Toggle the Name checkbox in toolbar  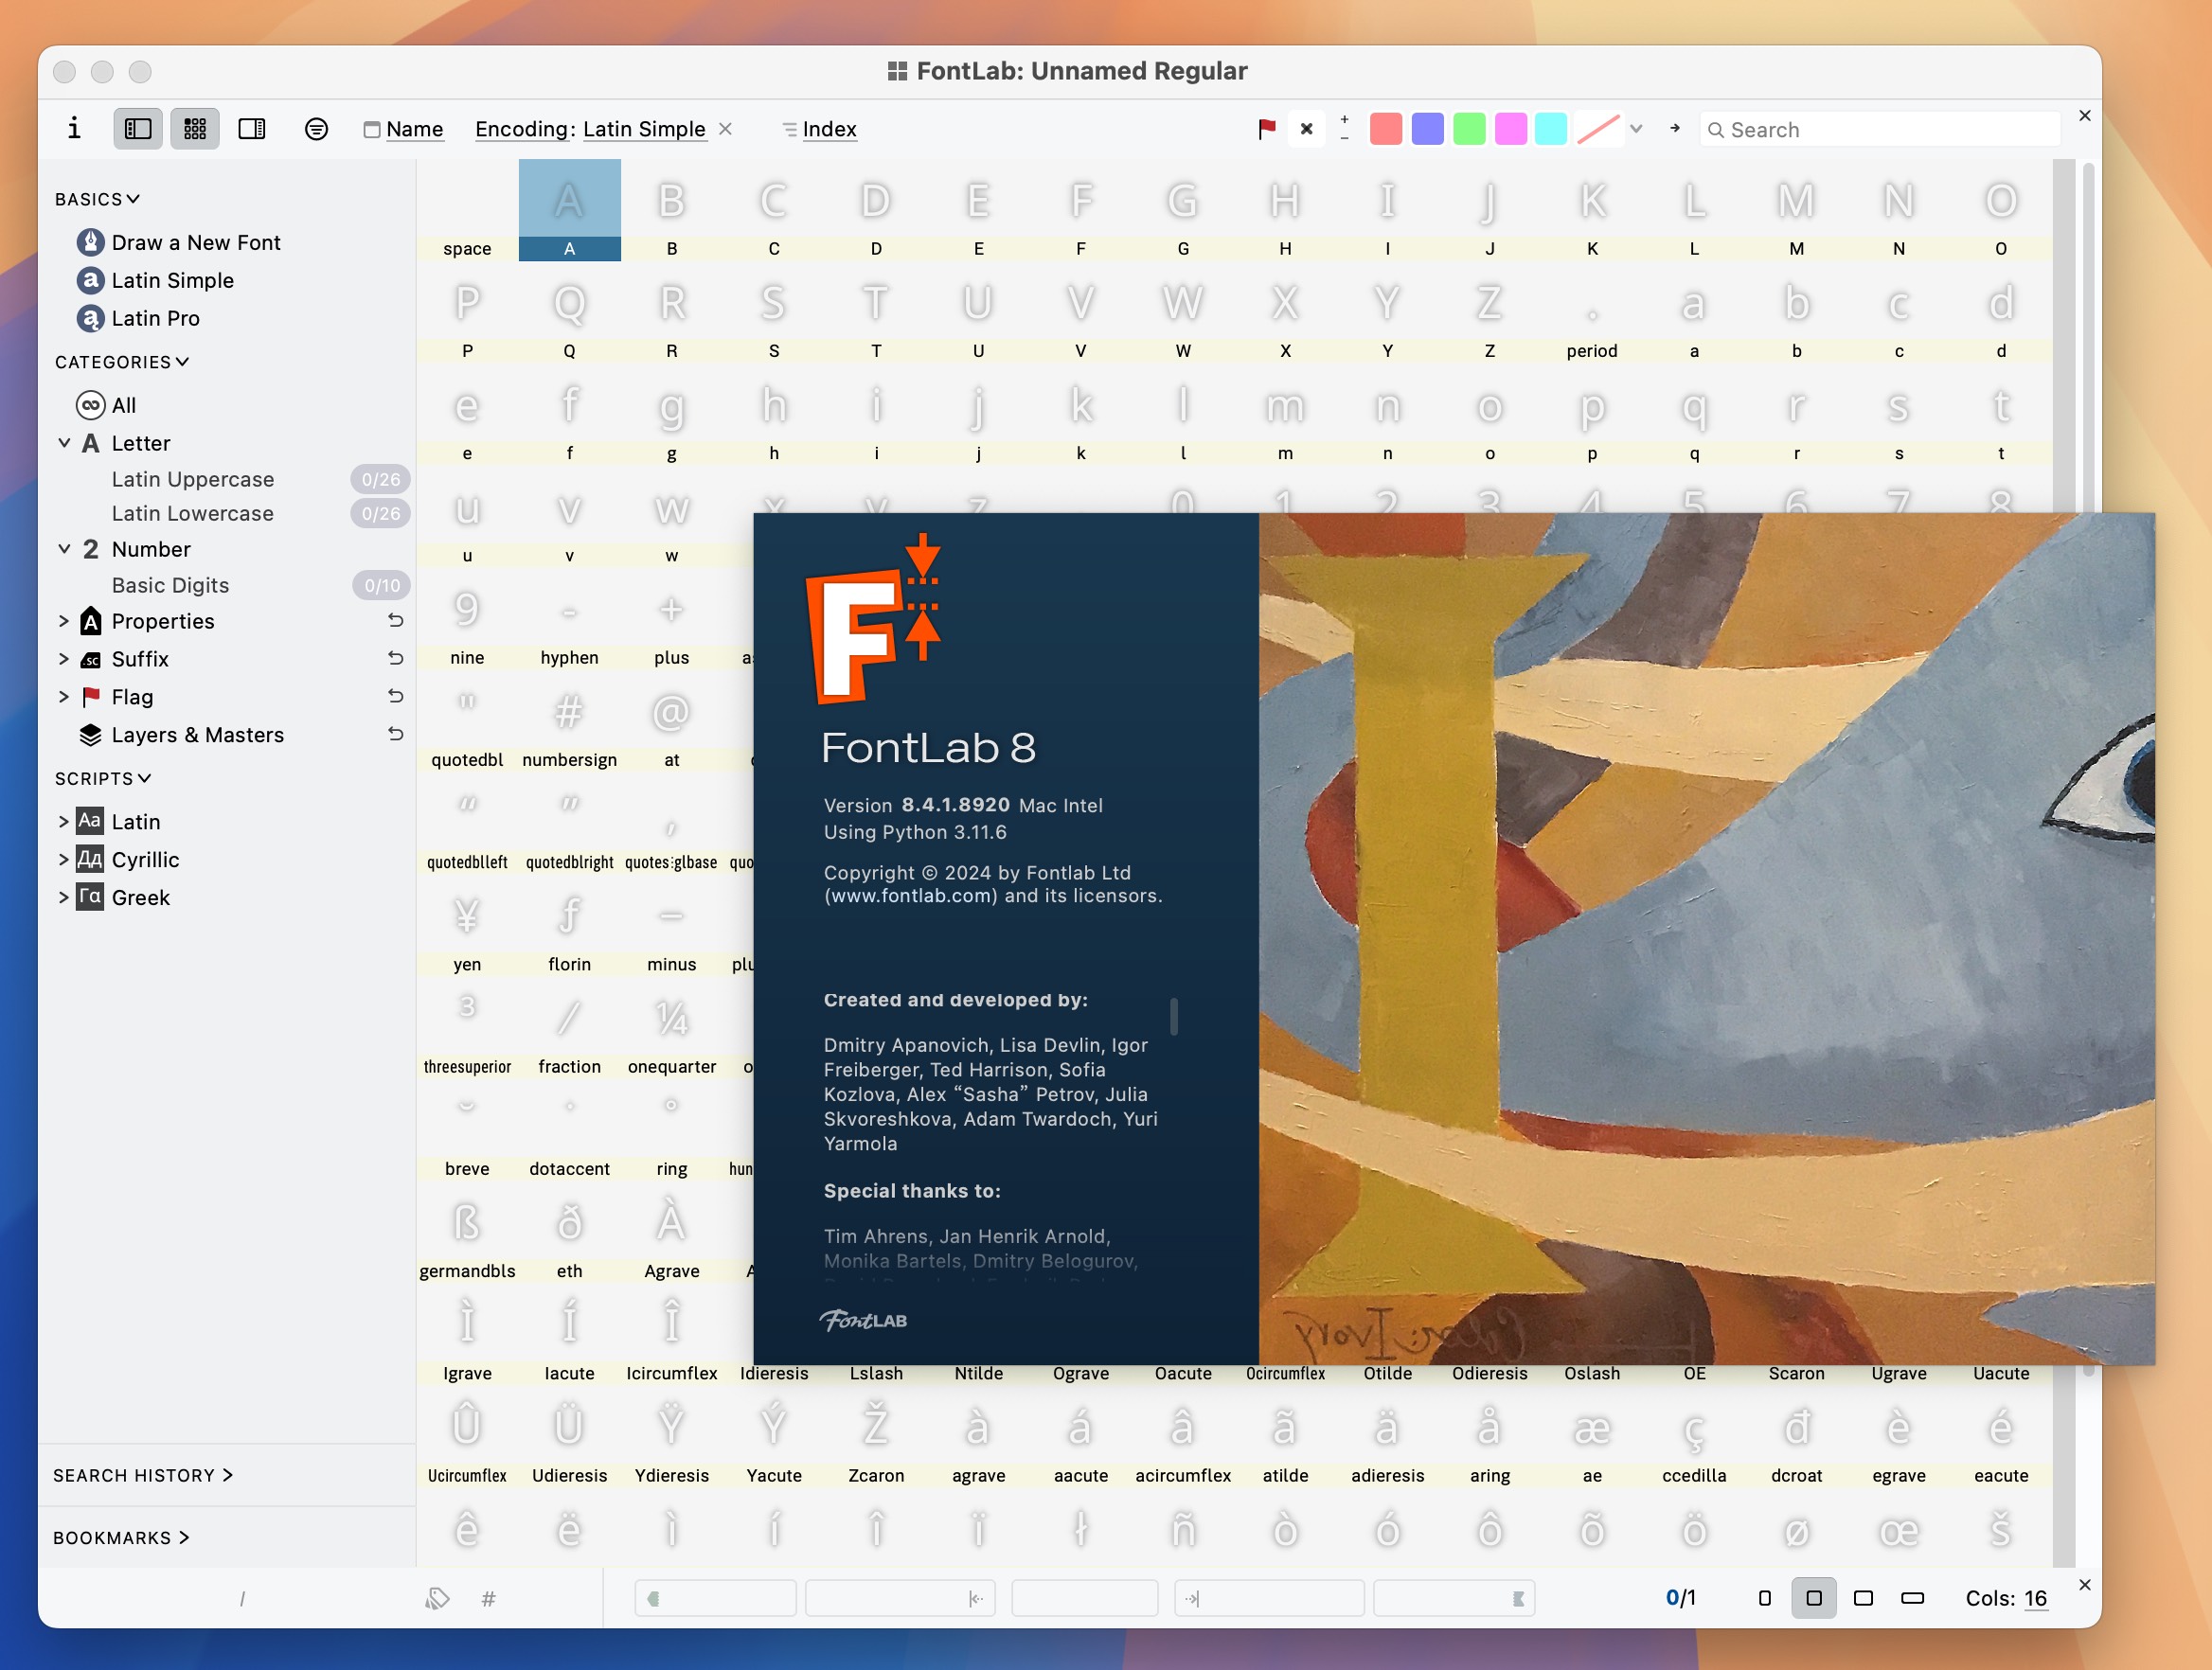pyautogui.click(x=375, y=128)
